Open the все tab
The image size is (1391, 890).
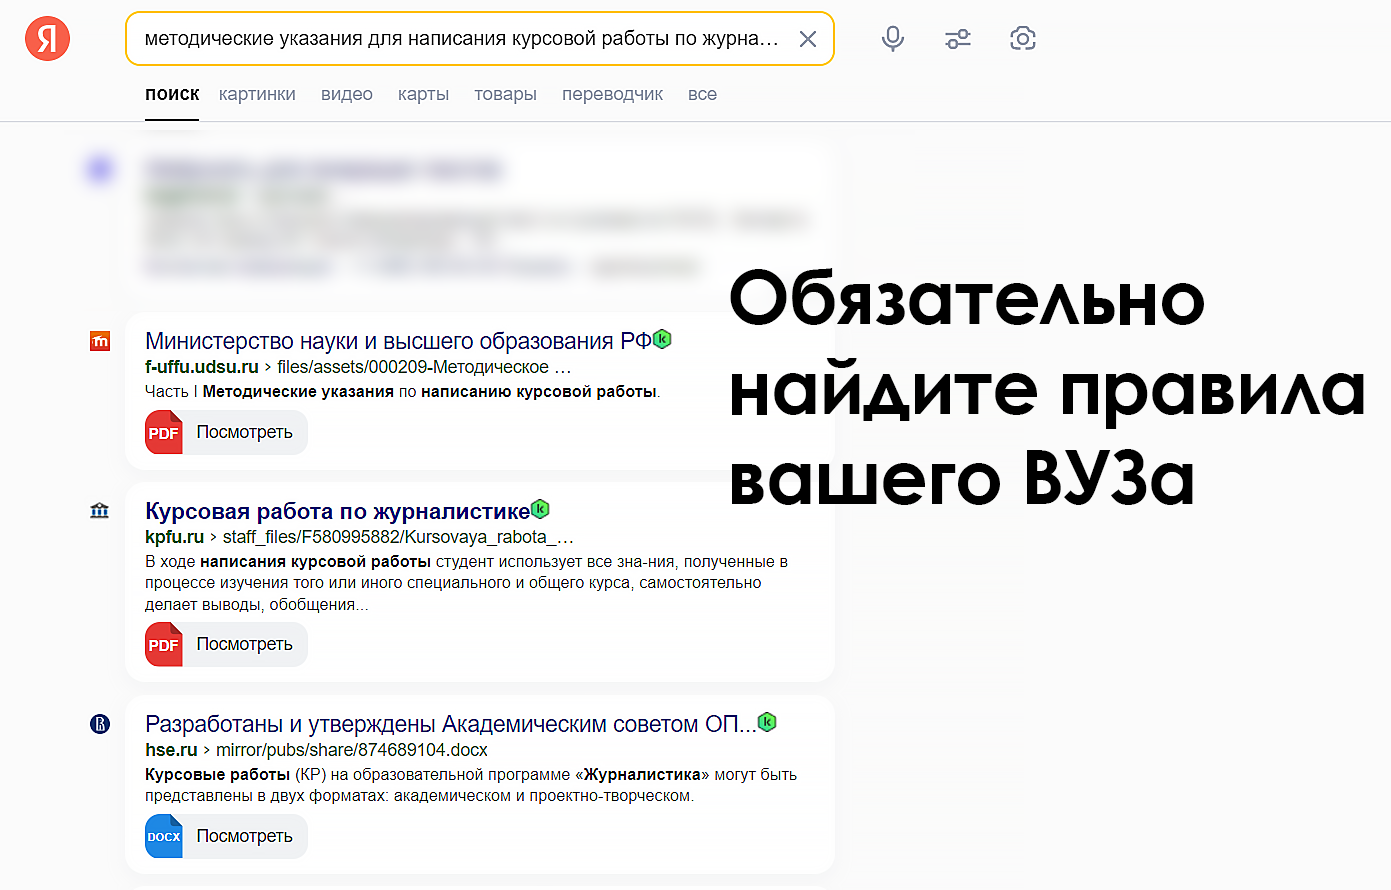(702, 94)
